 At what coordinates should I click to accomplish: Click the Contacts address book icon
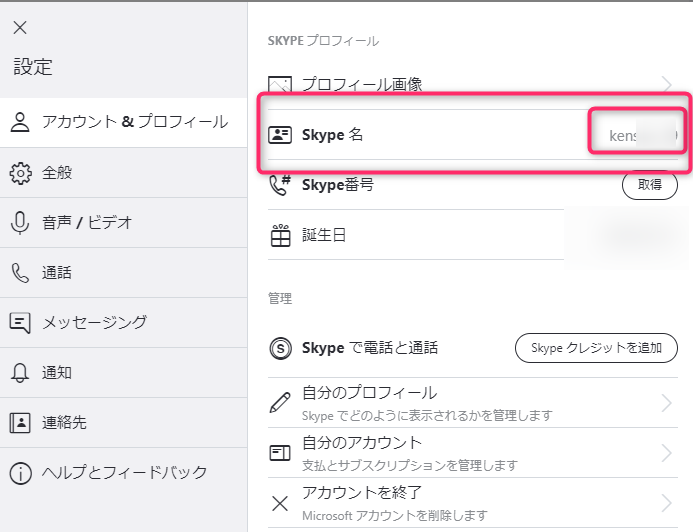[x=19, y=422]
